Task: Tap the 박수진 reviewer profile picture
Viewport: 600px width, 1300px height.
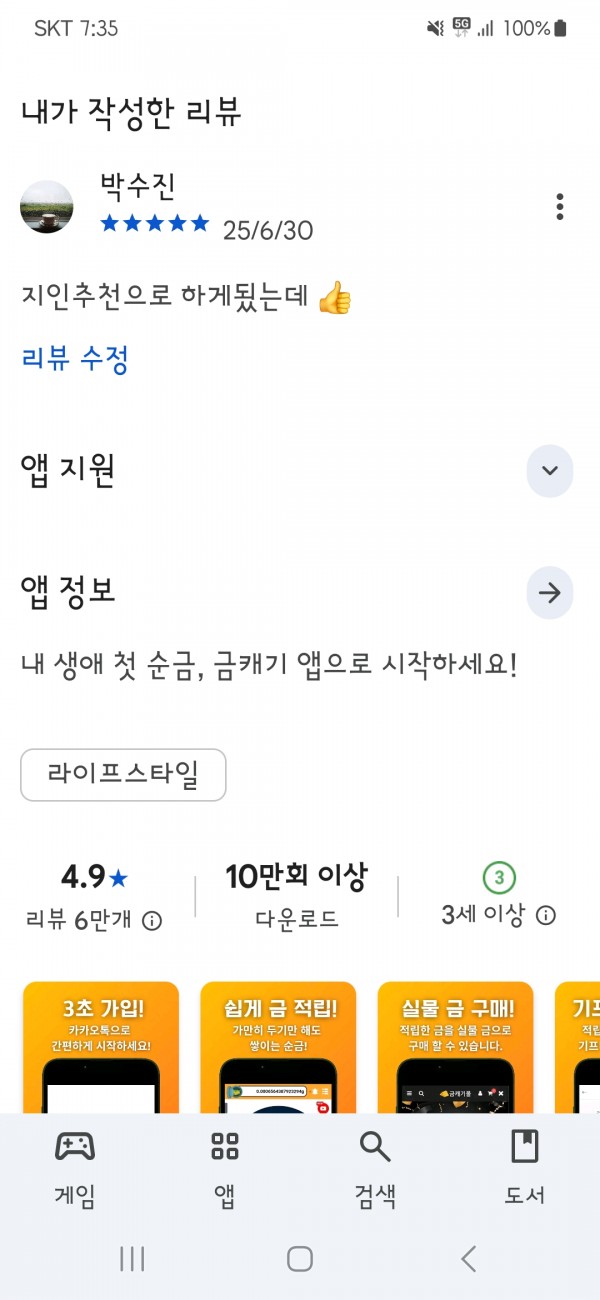Action: (46, 207)
